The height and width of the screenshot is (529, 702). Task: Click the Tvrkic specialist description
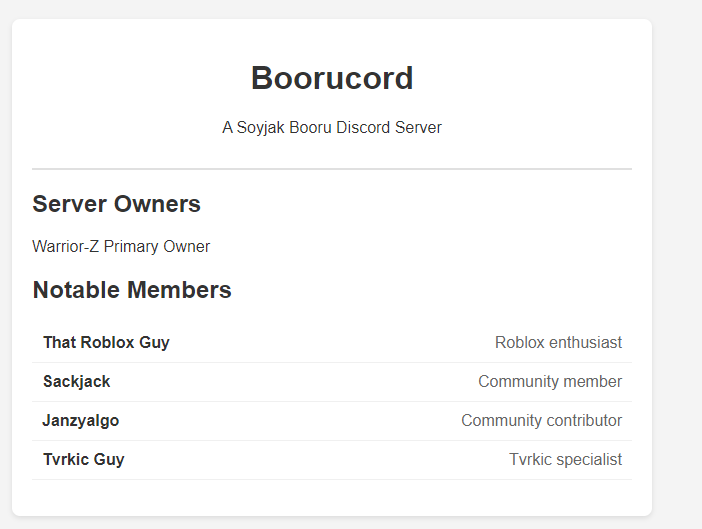(x=565, y=460)
